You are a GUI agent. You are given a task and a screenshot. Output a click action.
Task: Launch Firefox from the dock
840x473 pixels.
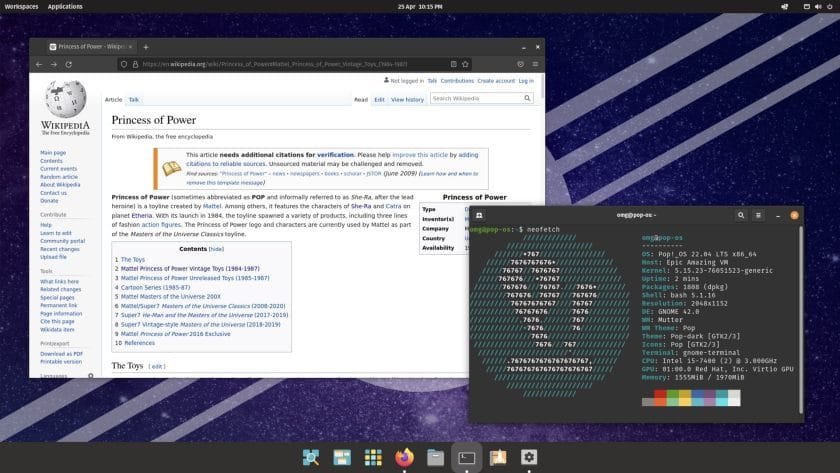coord(404,457)
